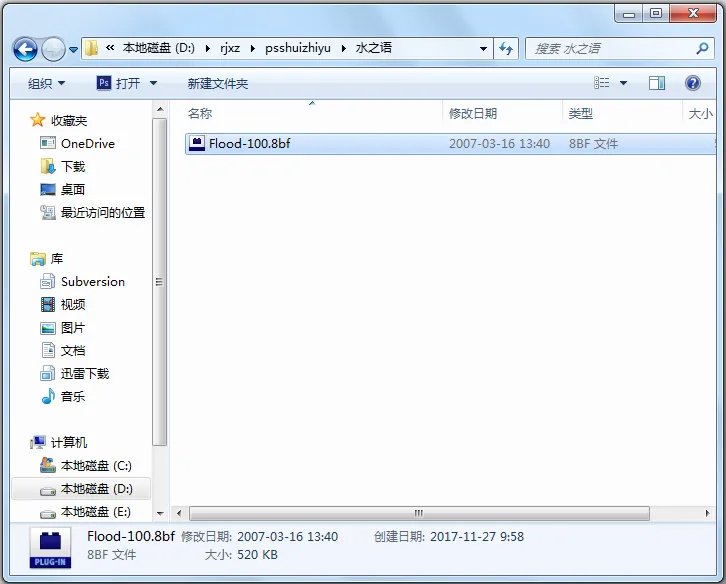
Task: Select 本地磁盘 (C:) in the navigation pane
Action: pos(95,466)
